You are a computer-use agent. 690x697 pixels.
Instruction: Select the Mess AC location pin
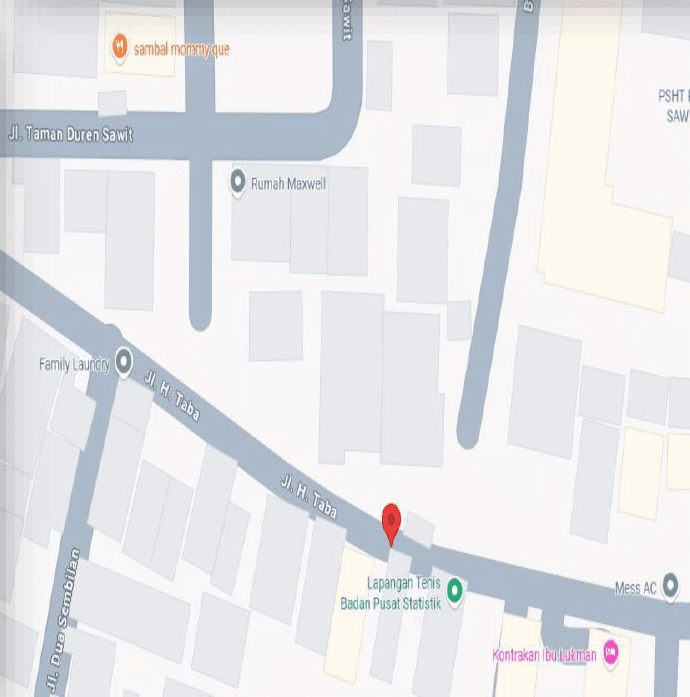coord(670,586)
